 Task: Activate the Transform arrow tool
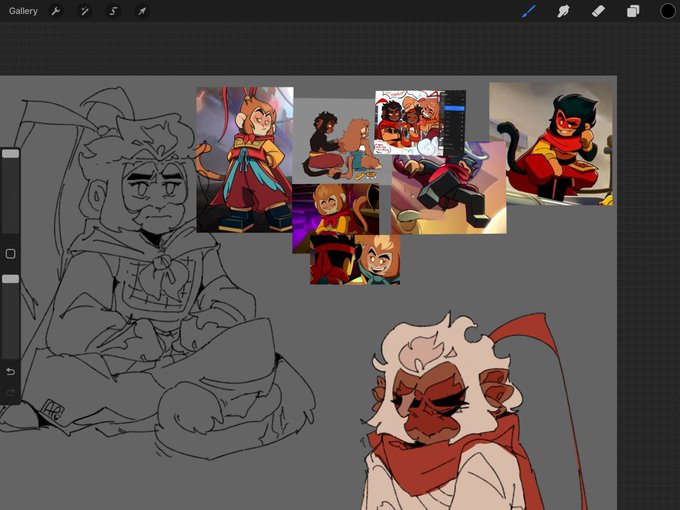[142, 11]
